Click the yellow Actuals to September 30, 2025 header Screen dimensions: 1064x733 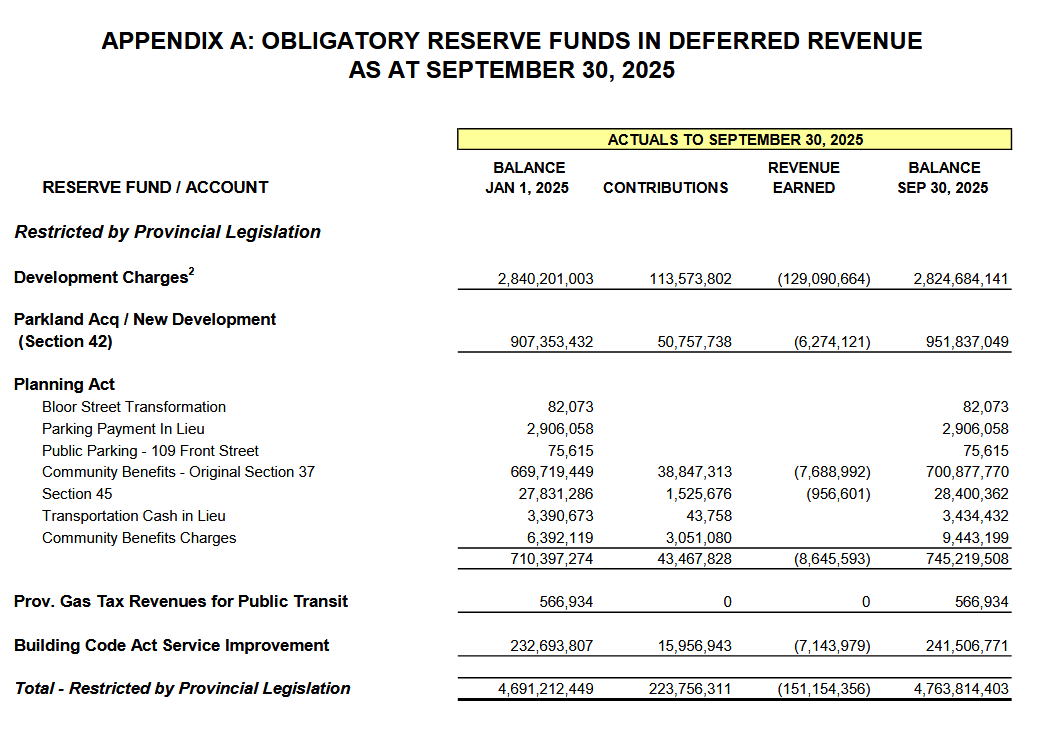pos(735,140)
